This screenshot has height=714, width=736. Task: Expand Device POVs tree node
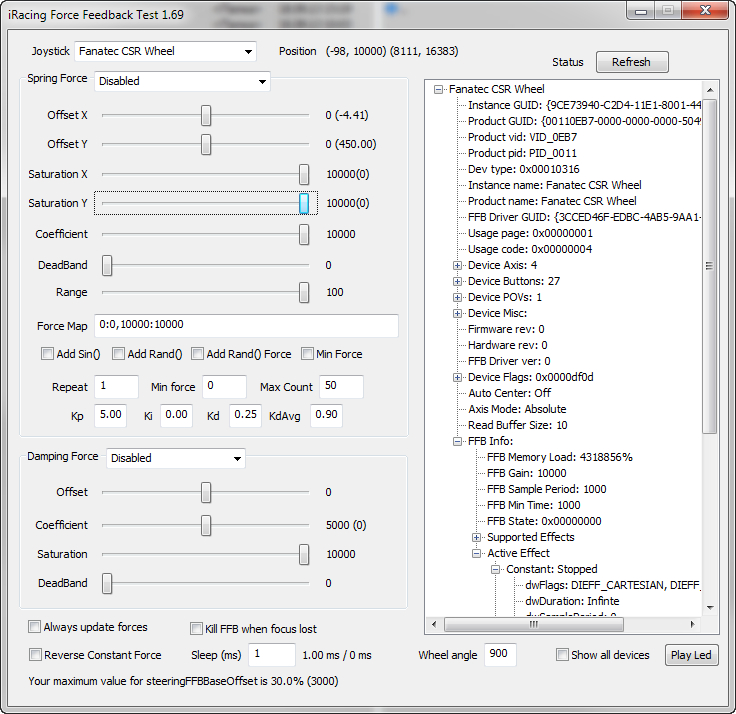pyautogui.click(x=458, y=297)
